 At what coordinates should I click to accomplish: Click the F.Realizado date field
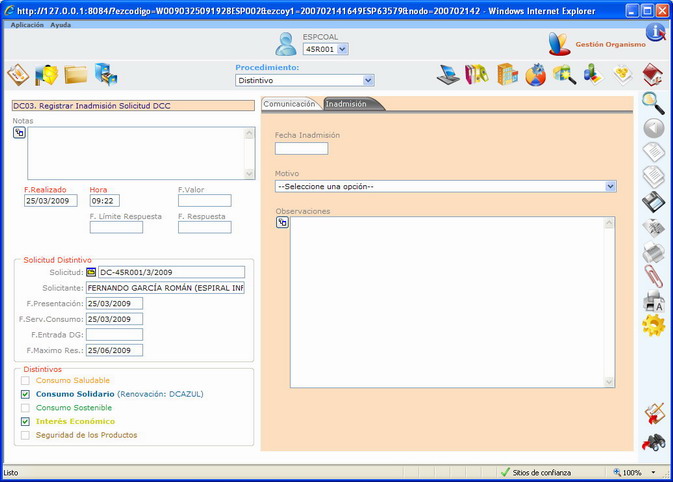(51, 200)
